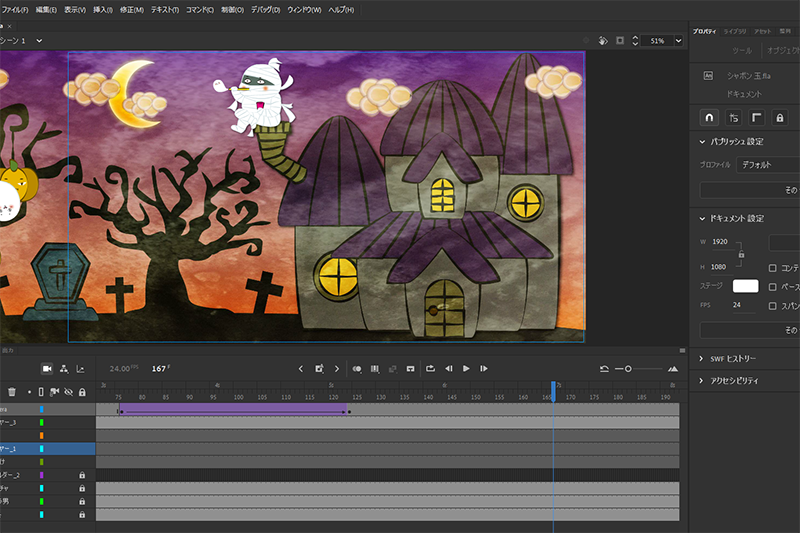
Task: Click the white stage color swatch
Action: [x=745, y=286]
